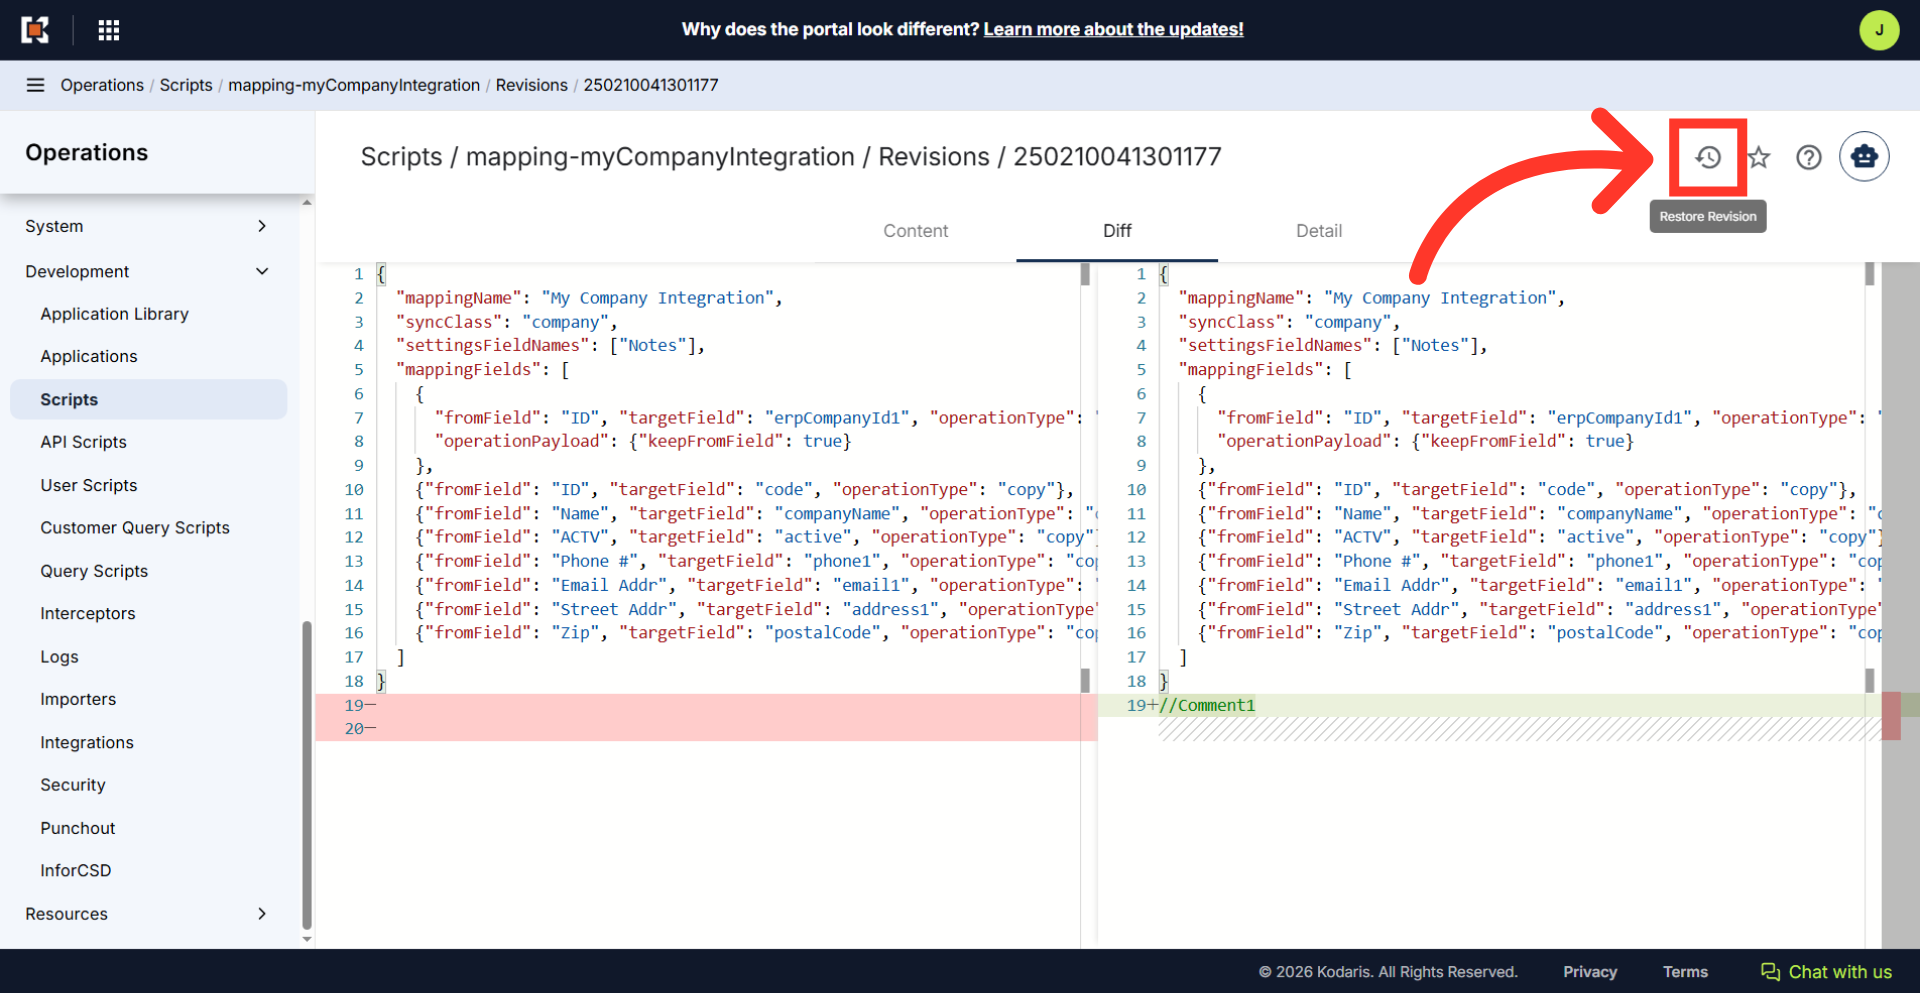Switch to the Content tab
Screen dimensions: 1920x993
click(915, 231)
